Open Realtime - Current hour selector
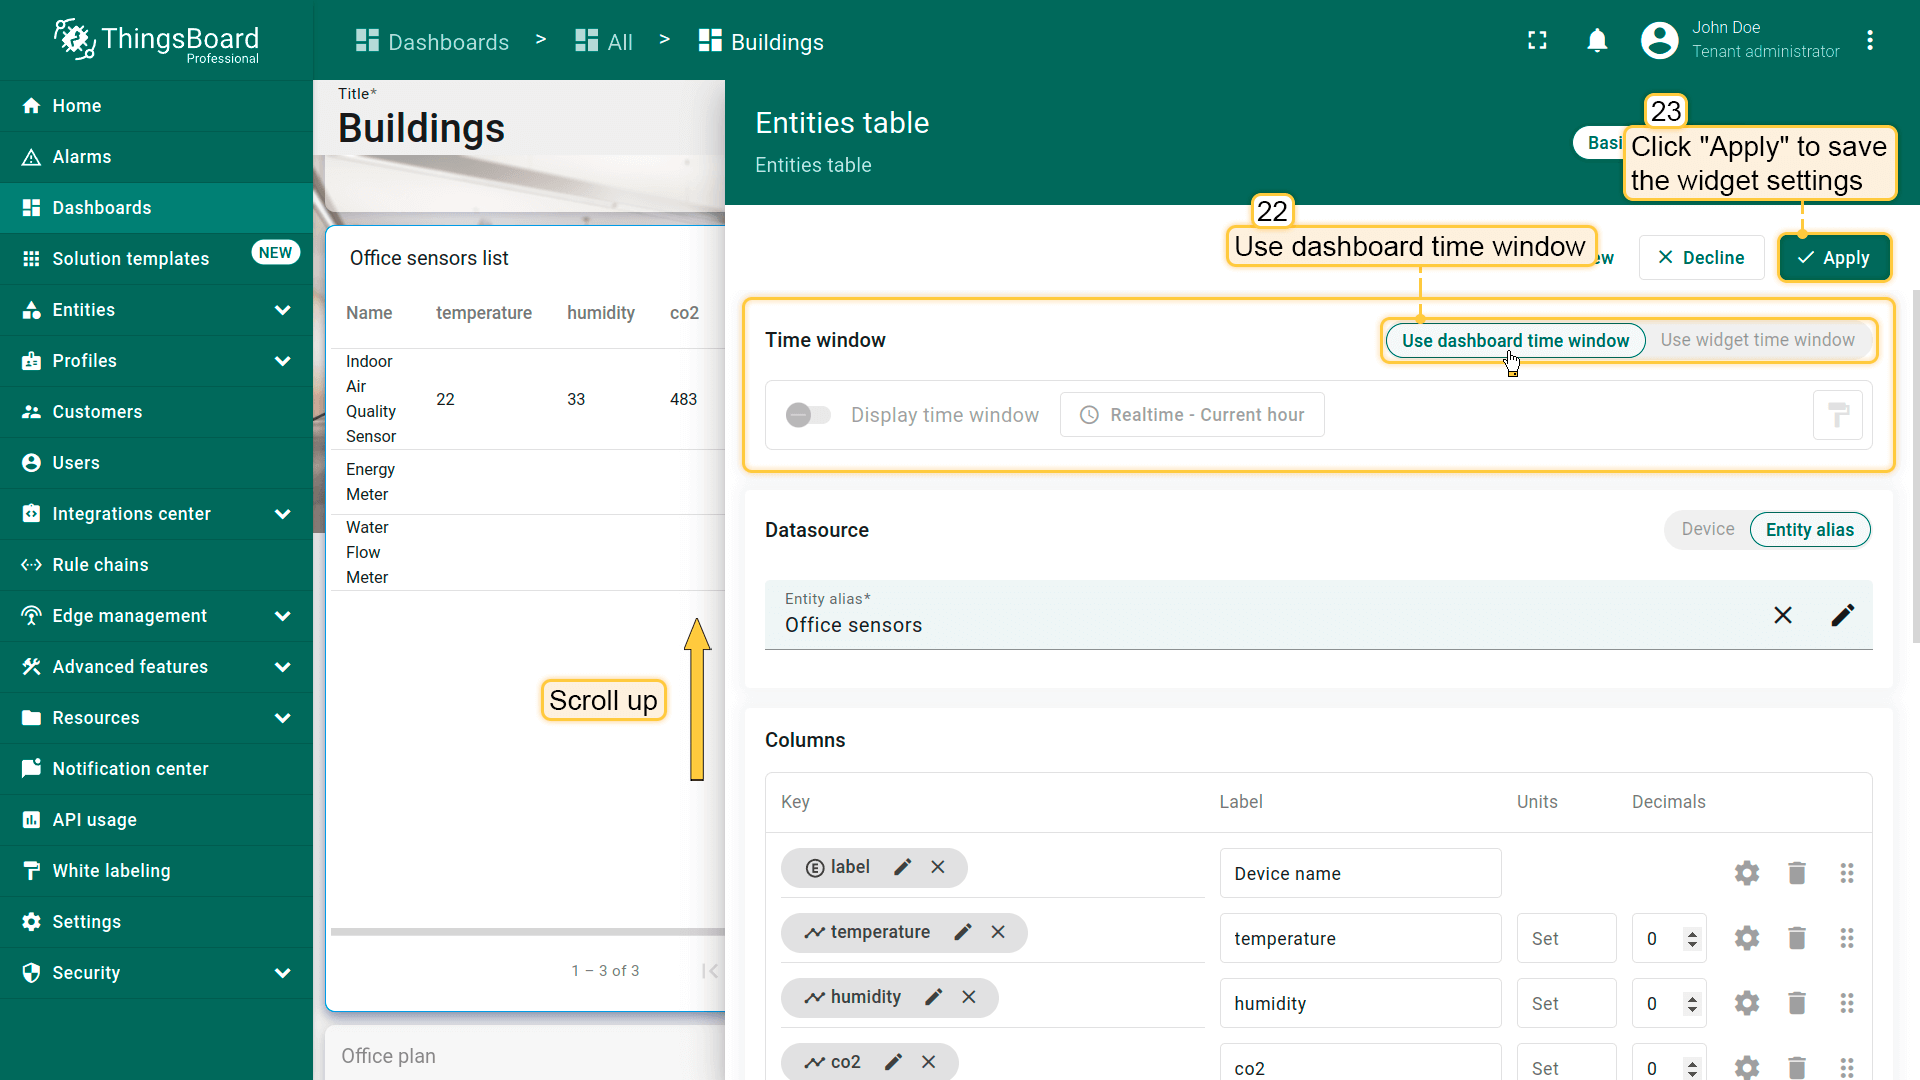The width and height of the screenshot is (1920, 1080). (x=1192, y=415)
